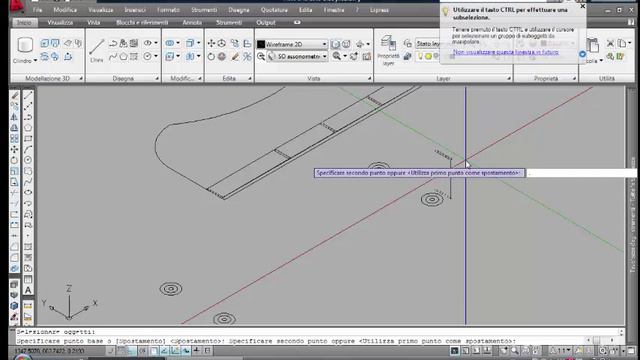Open the Cilindro dropdown arrow

coord(36,61)
